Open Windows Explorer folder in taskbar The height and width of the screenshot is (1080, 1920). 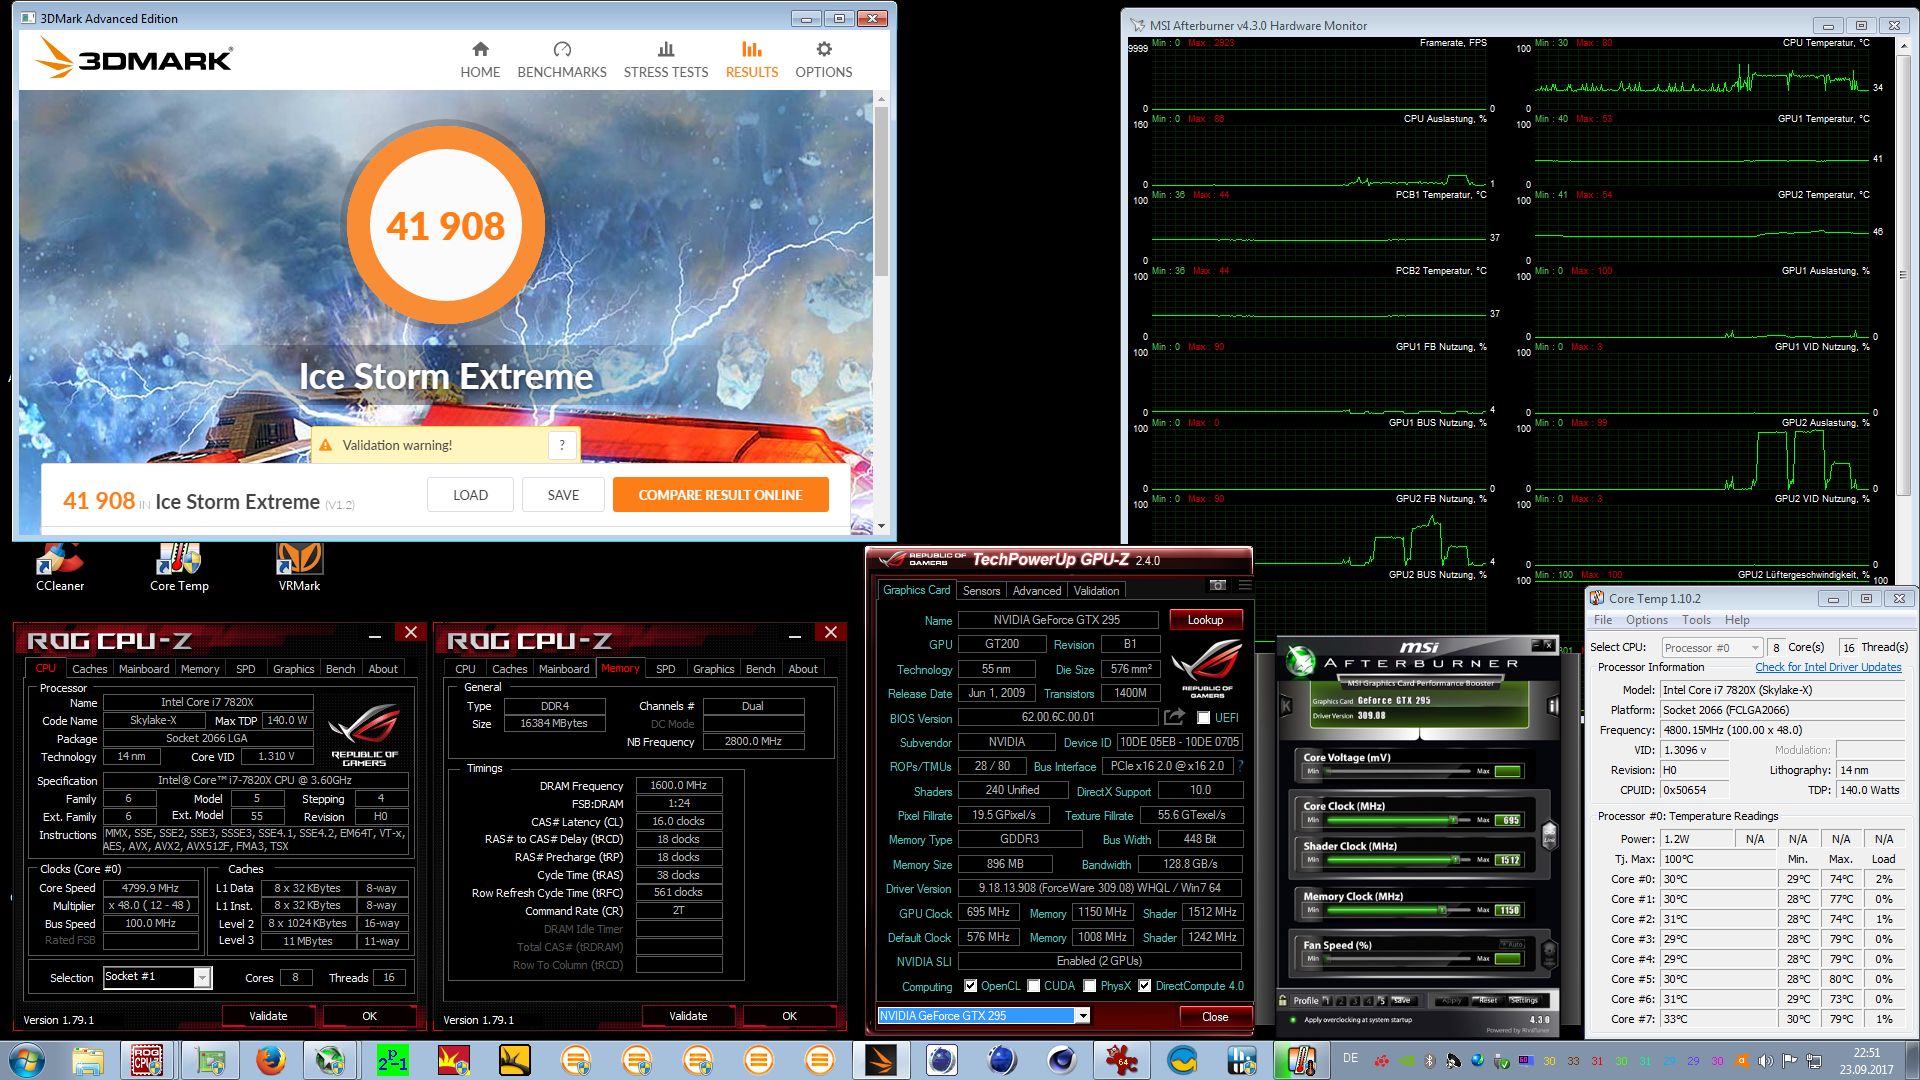[88, 1060]
